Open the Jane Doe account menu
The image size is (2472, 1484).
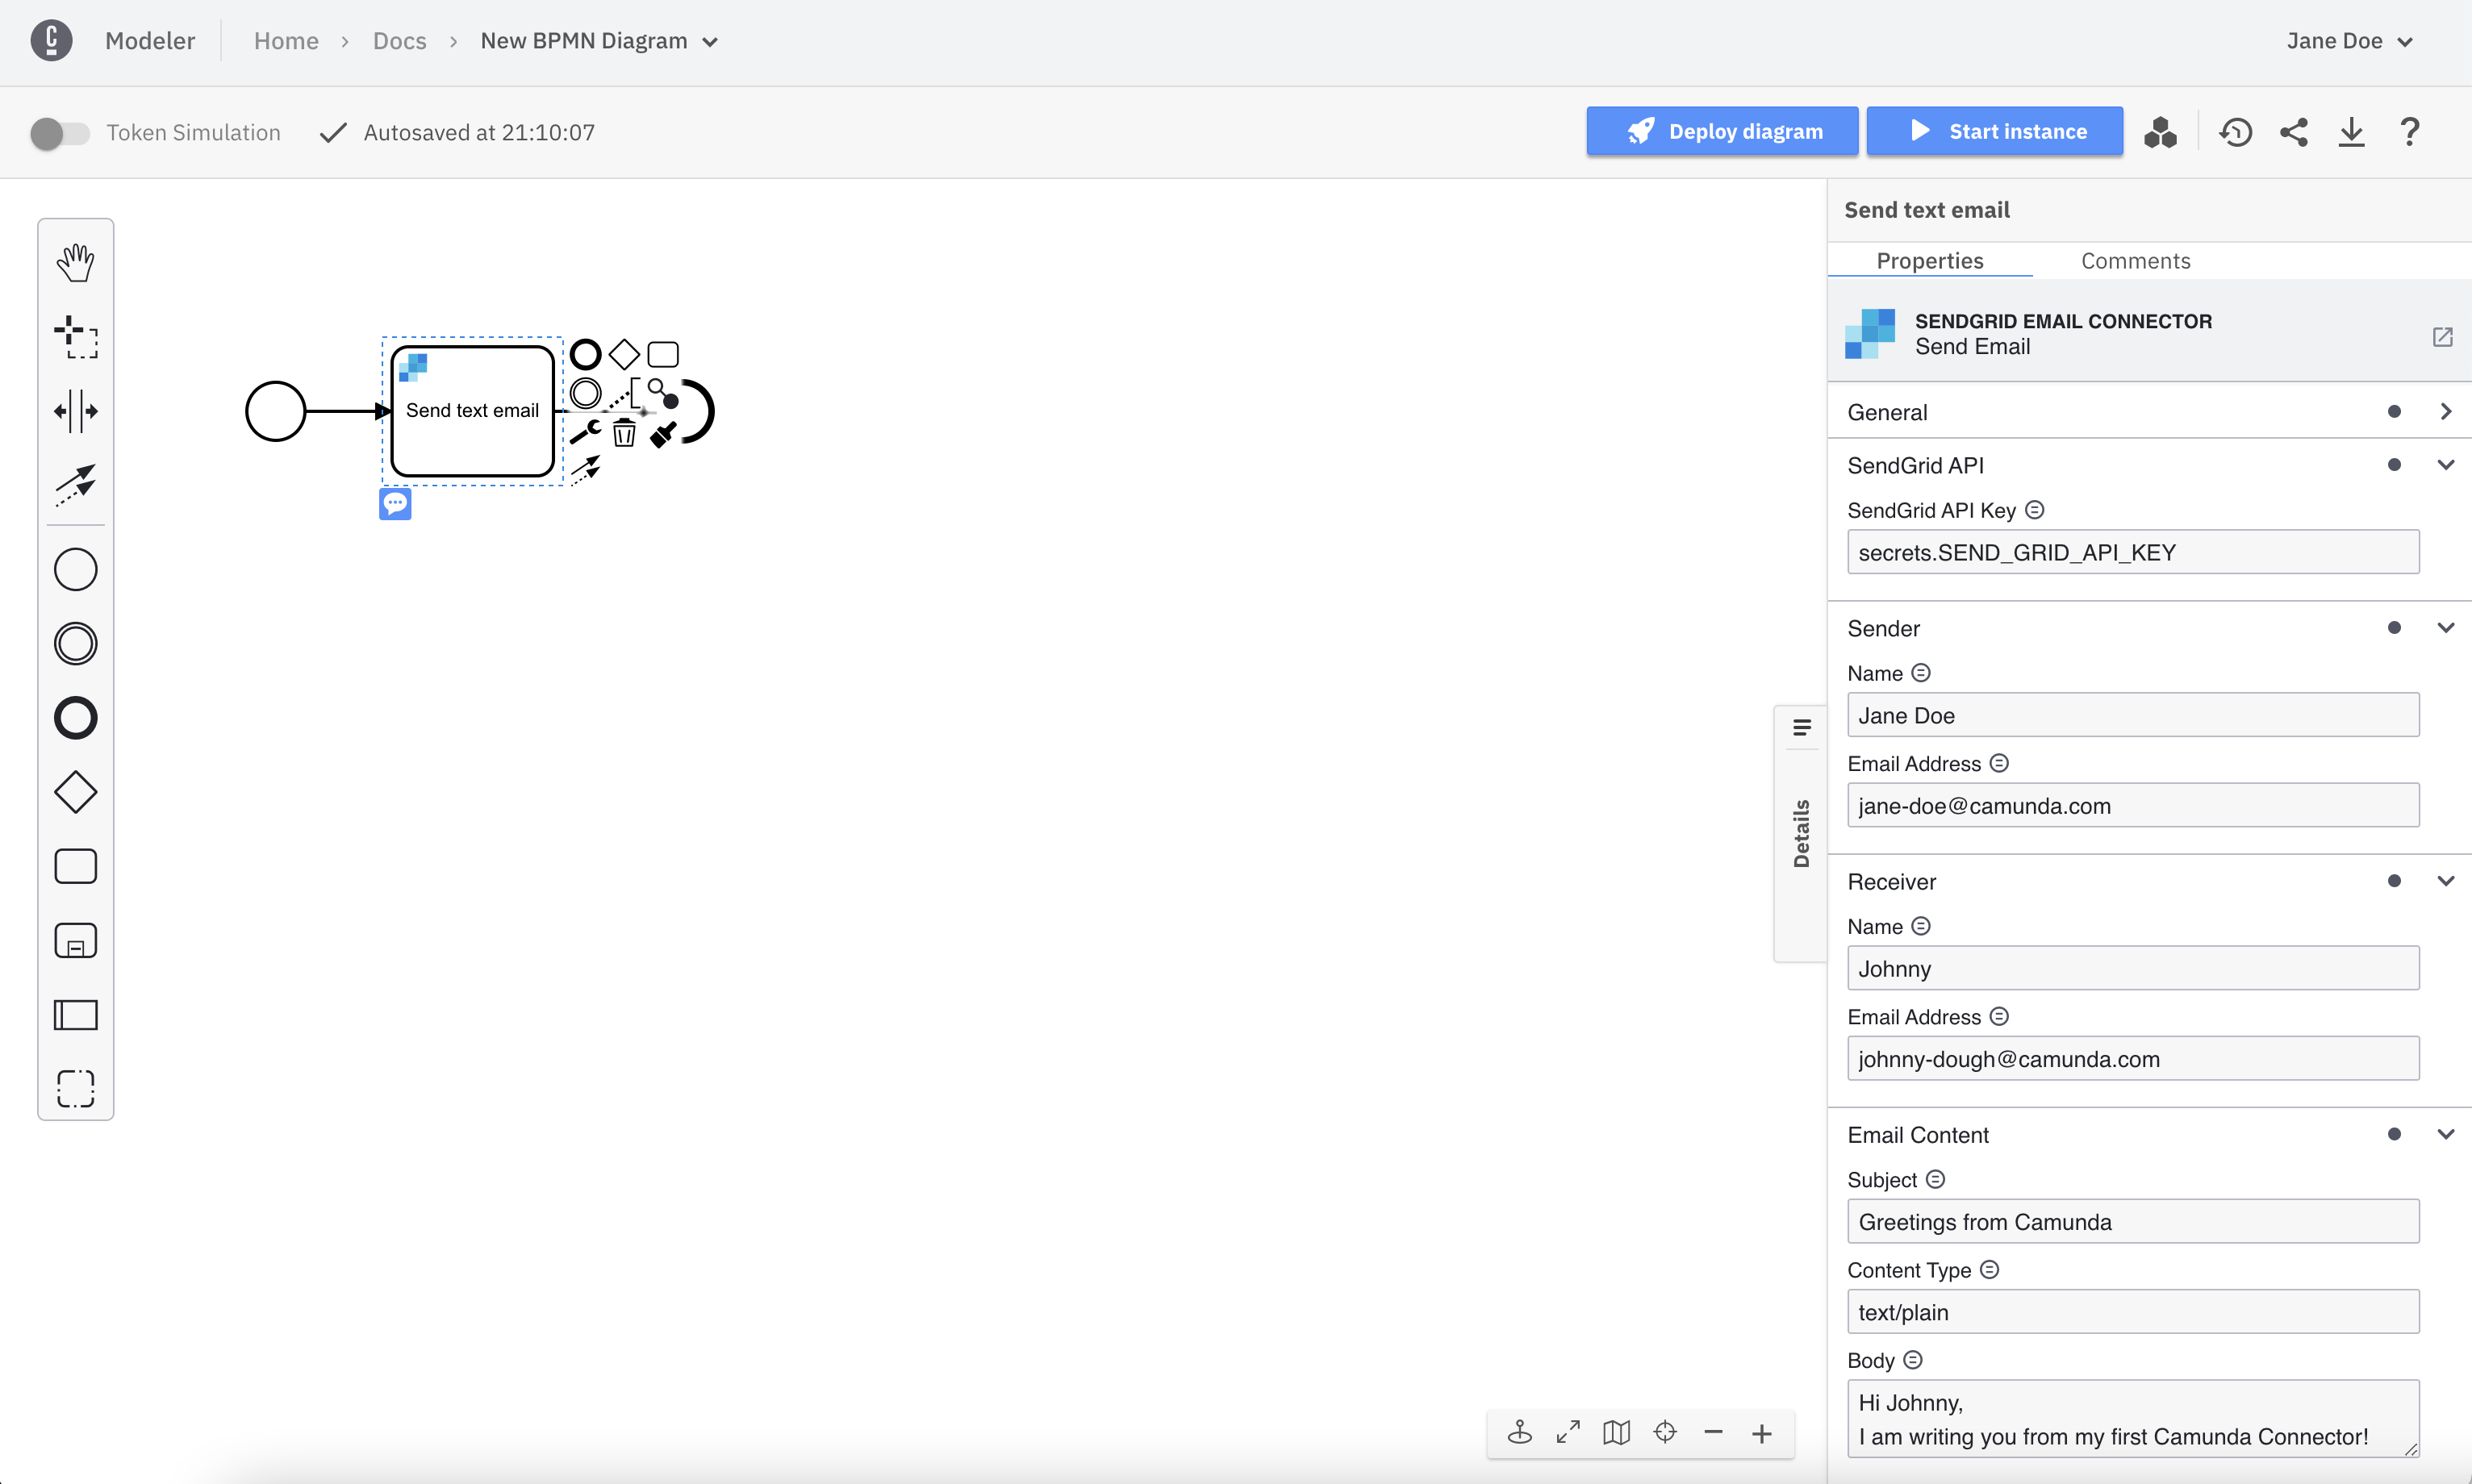pyautogui.click(x=2349, y=41)
